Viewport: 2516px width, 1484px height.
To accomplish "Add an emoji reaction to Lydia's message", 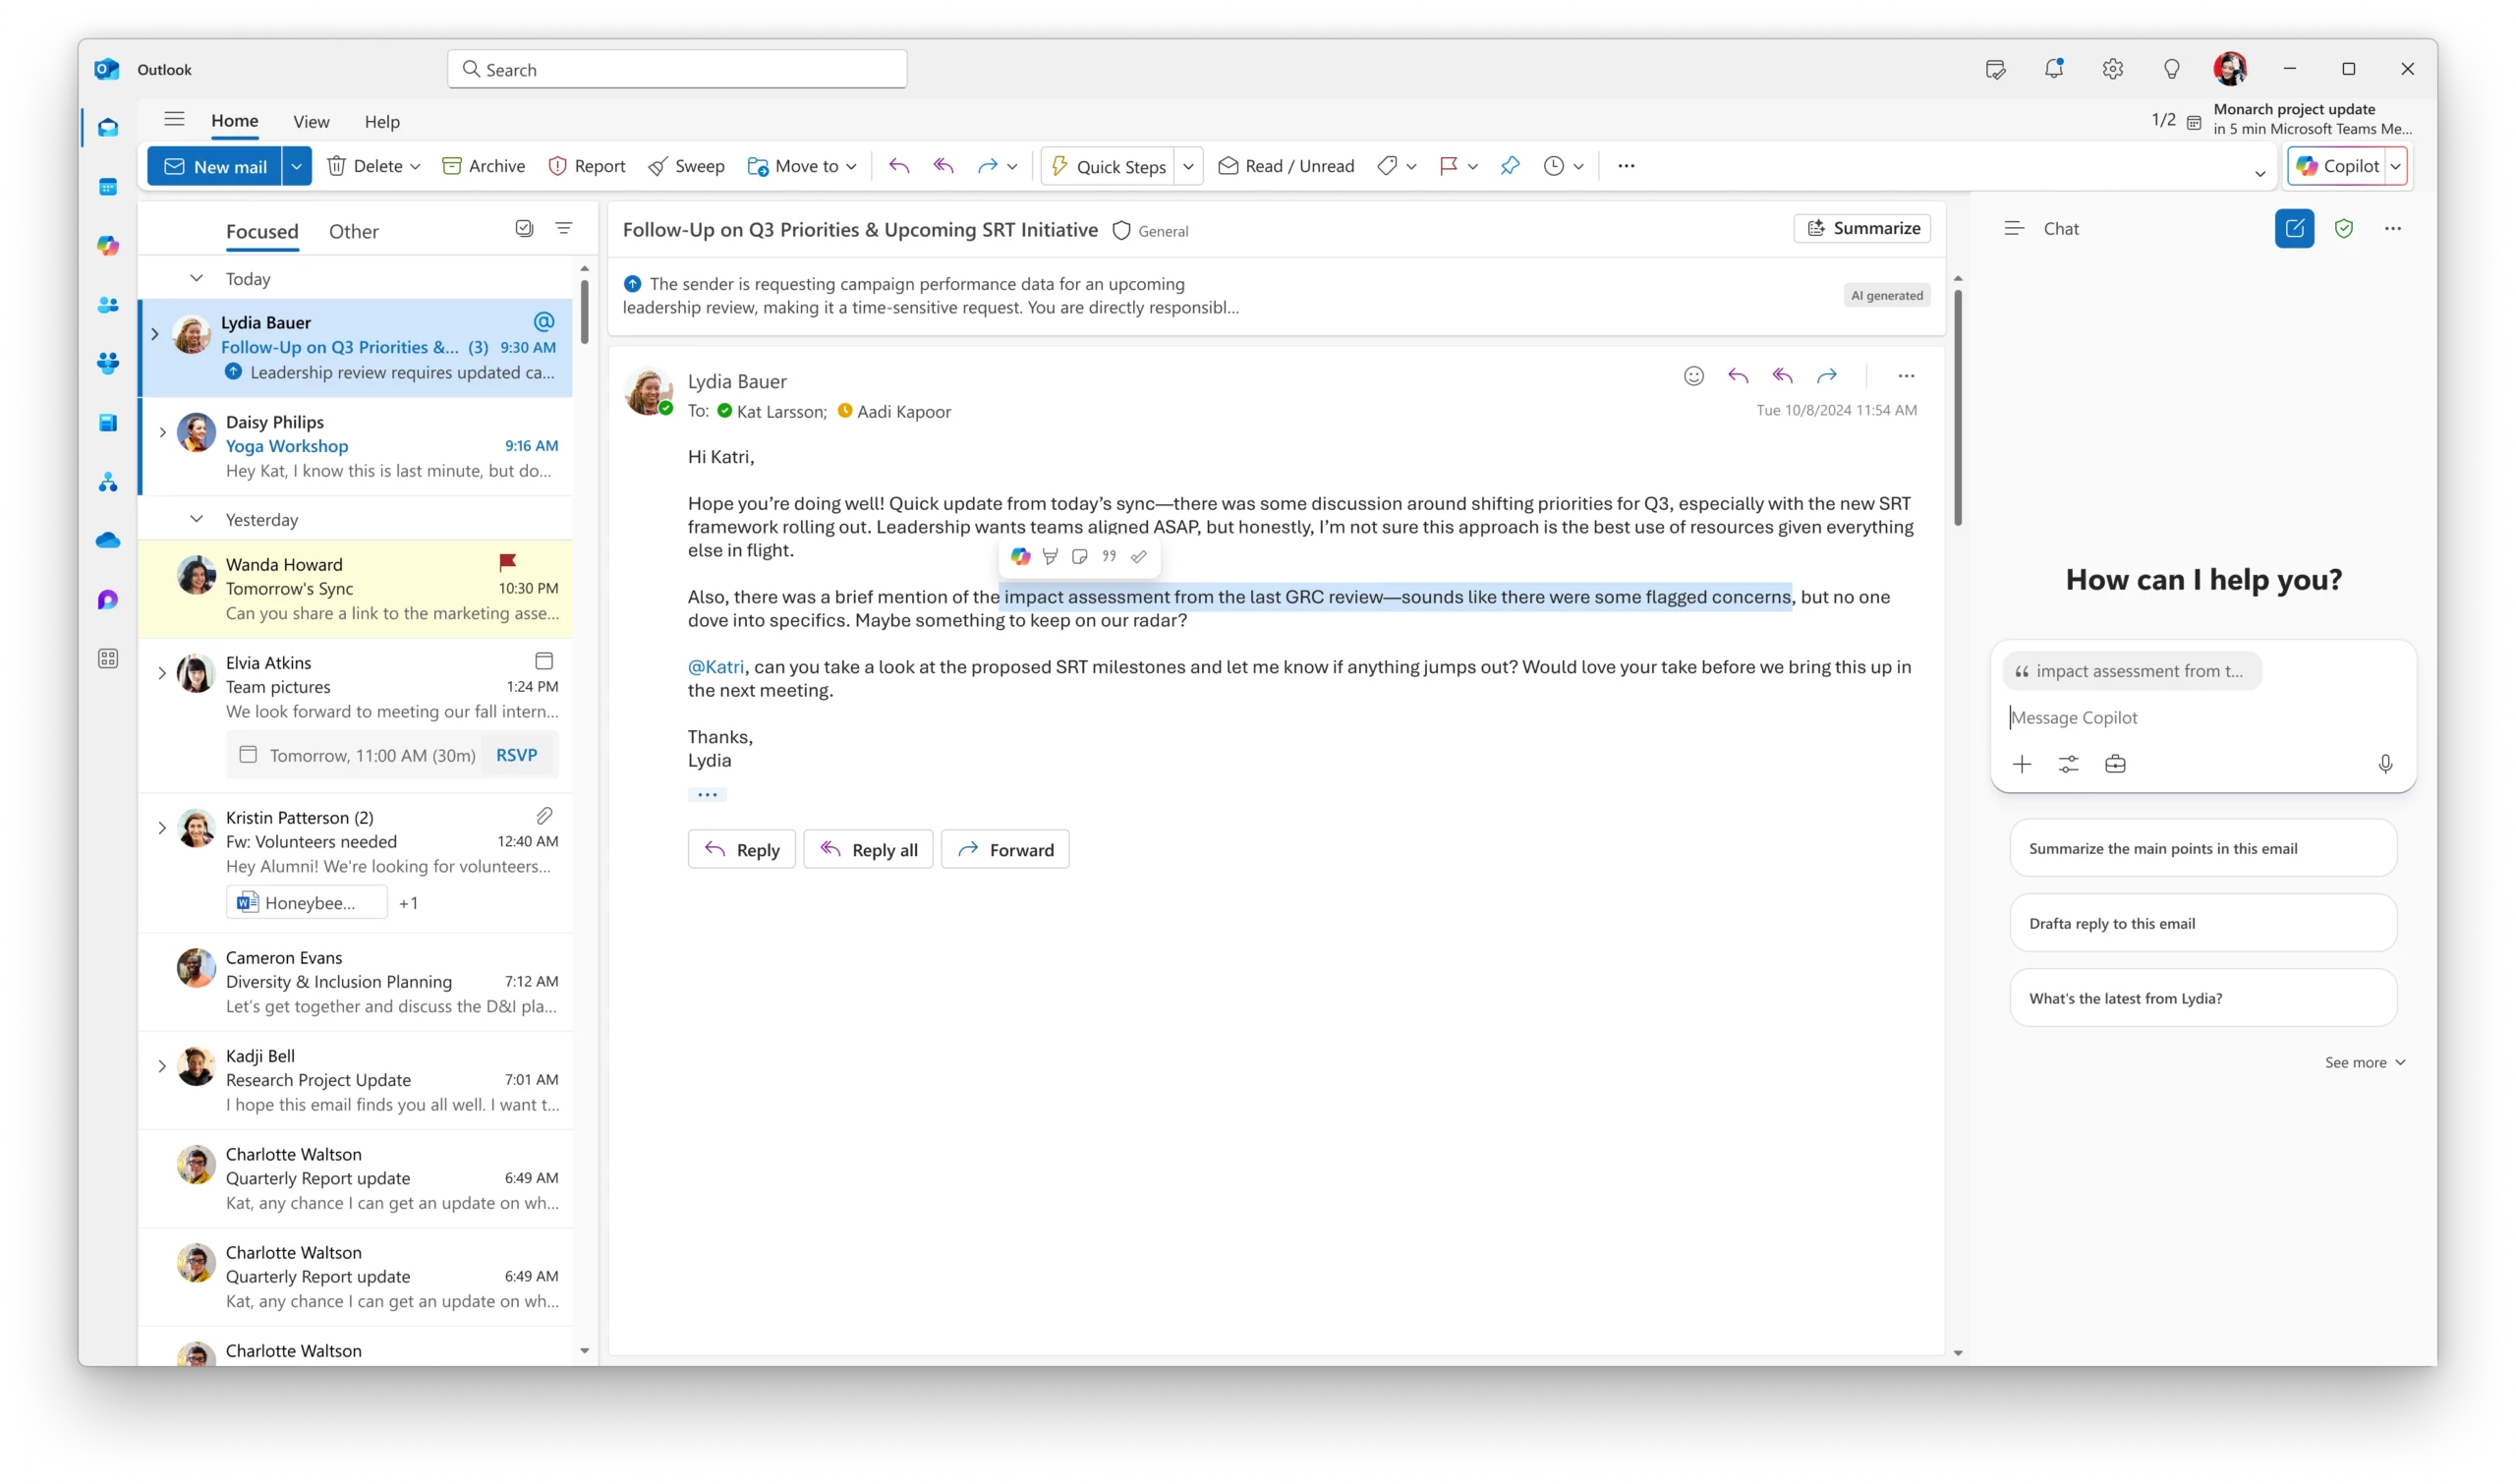I will pyautogui.click(x=1693, y=375).
